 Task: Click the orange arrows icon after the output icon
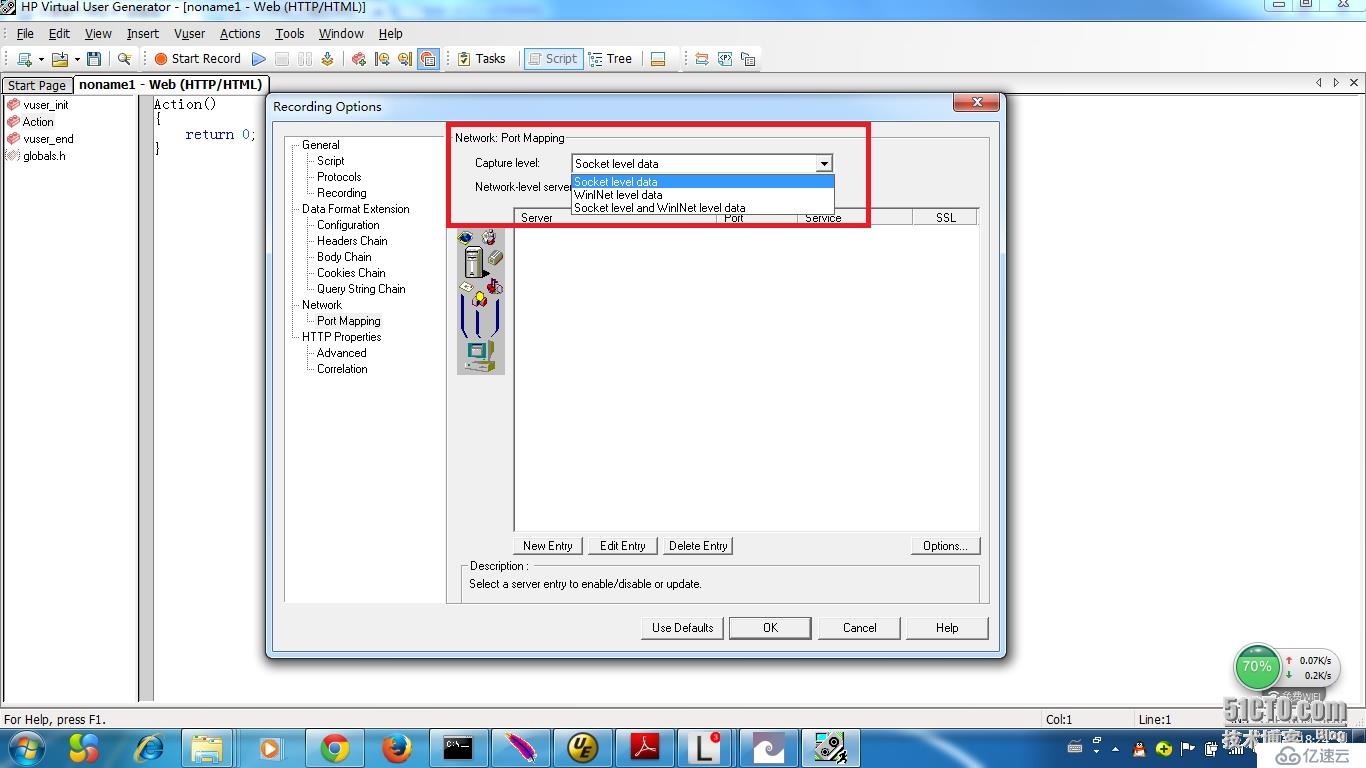pyautogui.click(x=702, y=59)
